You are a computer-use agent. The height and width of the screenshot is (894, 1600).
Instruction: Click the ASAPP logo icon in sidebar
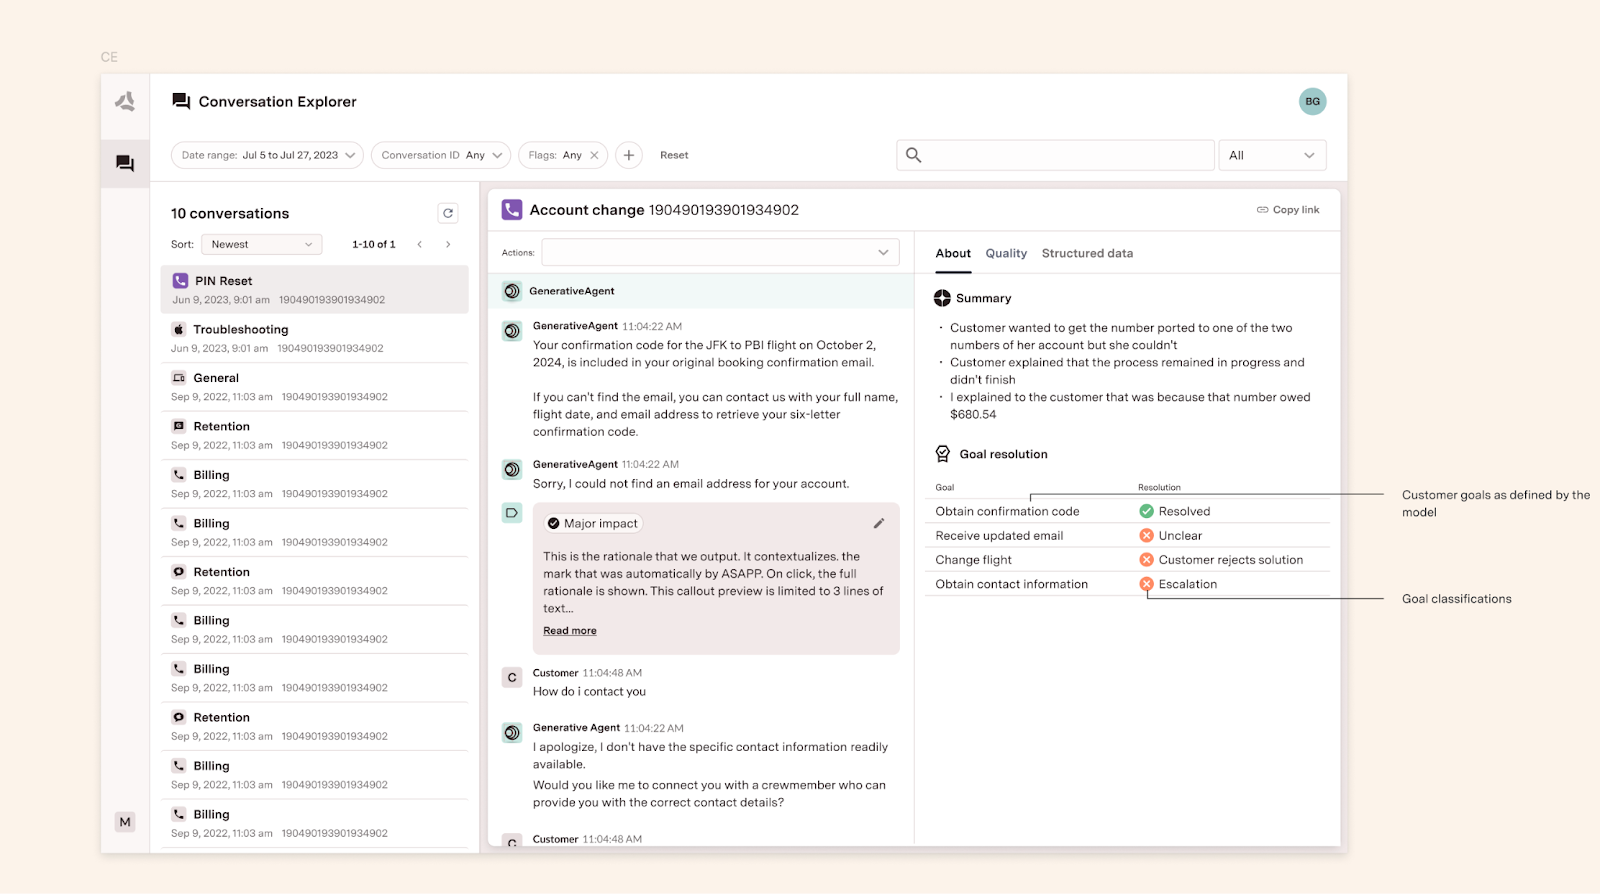(x=125, y=101)
